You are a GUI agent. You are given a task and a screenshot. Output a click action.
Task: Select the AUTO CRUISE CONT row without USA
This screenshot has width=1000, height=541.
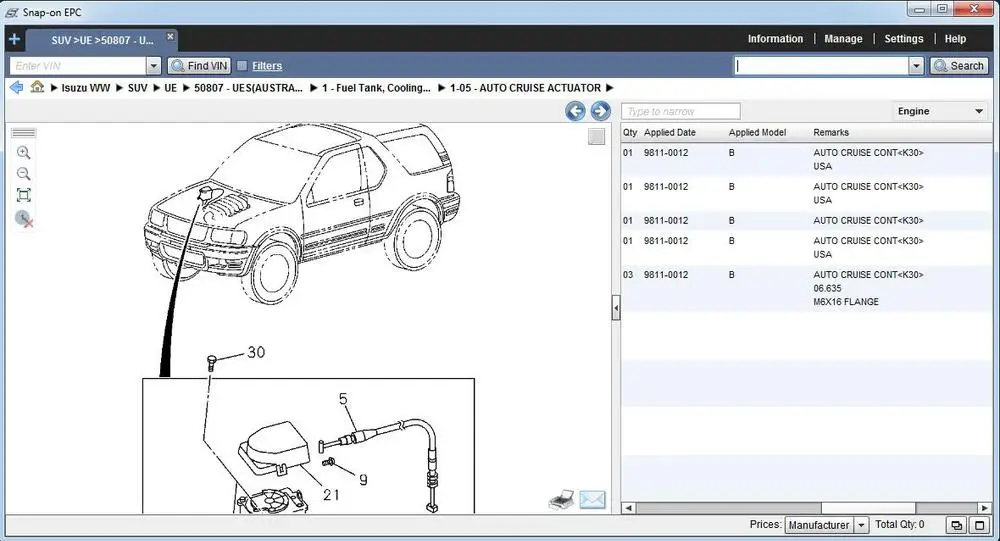click(806, 221)
